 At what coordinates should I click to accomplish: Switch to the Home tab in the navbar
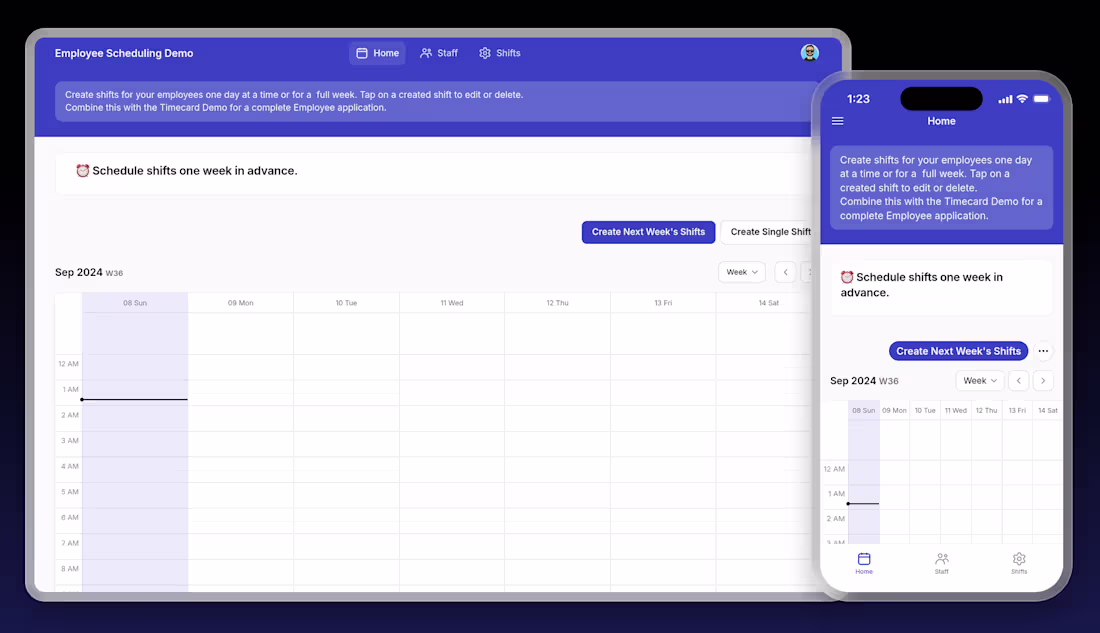tap(376, 52)
